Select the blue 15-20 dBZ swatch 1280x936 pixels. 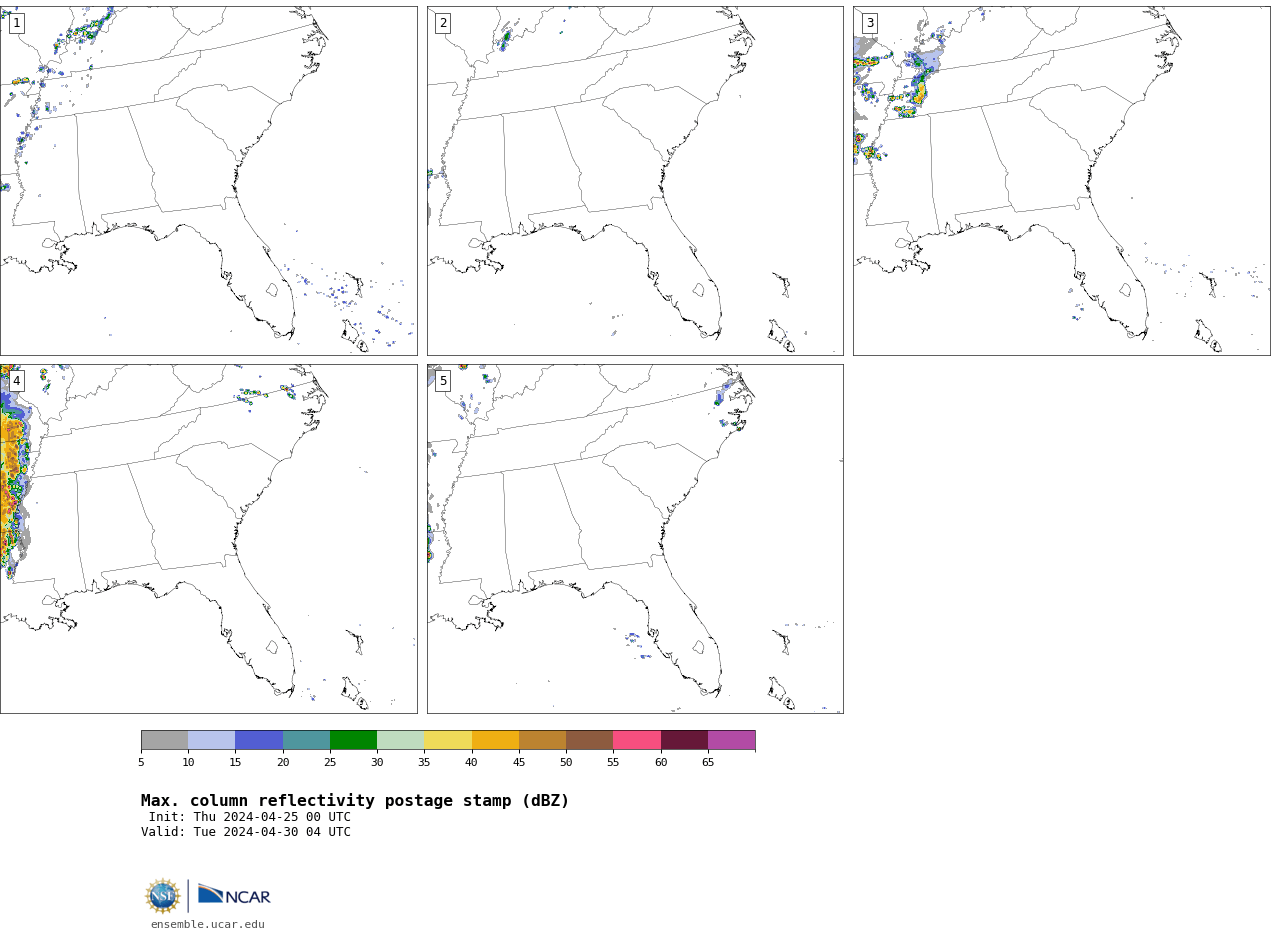click(259, 740)
